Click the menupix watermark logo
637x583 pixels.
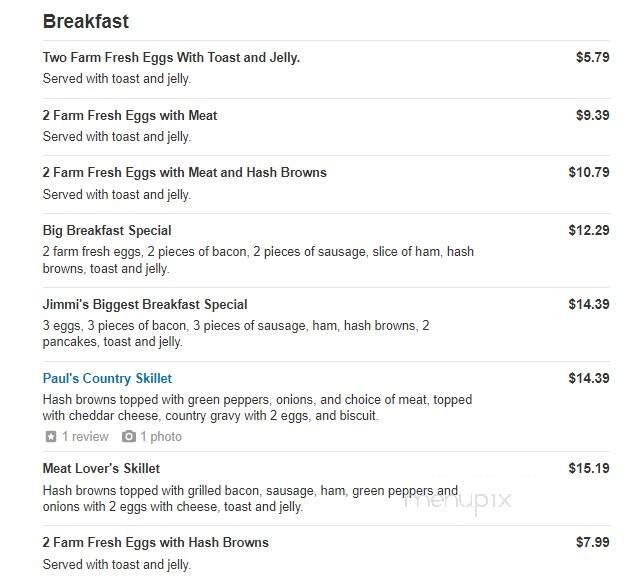pos(458,500)
